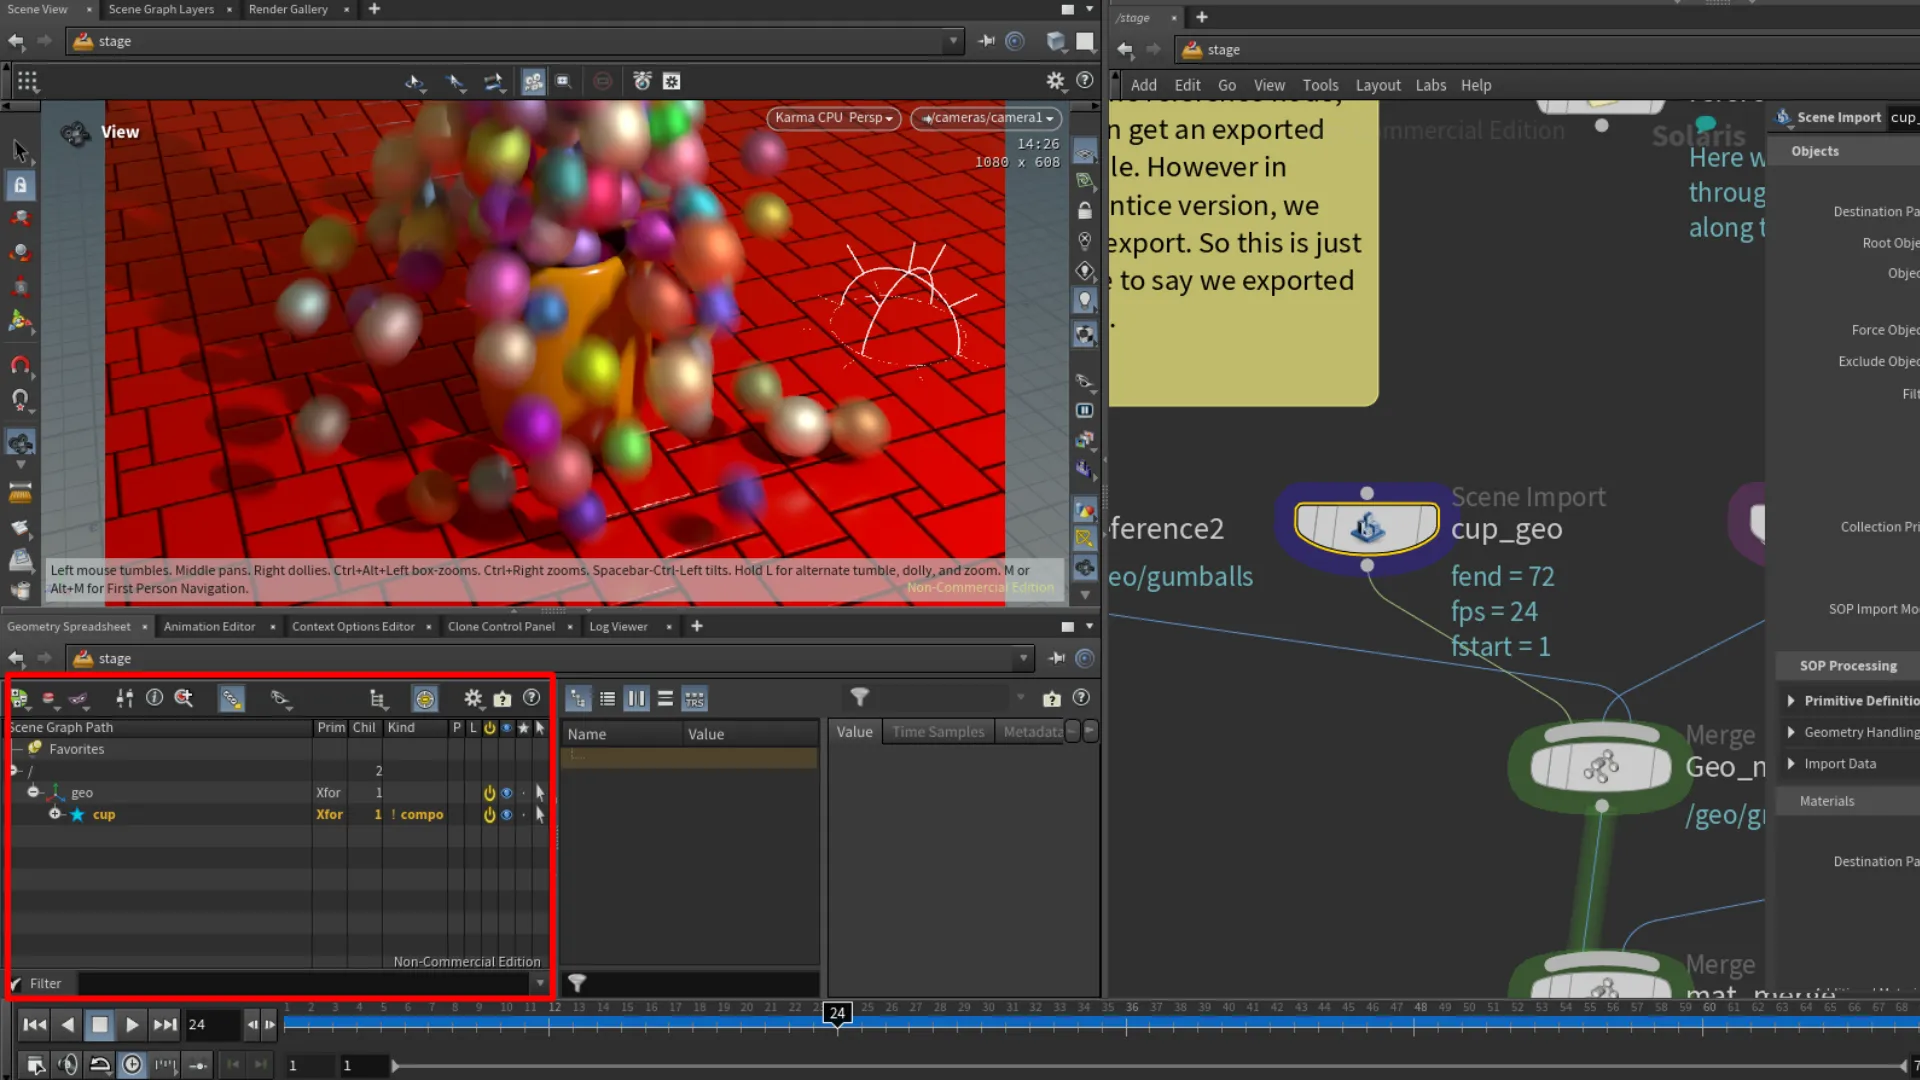Screen dimensions: 1920x1080
Task: Click the masks display icon in Scene Graph Tree toolbar
Action: [79, 698]
